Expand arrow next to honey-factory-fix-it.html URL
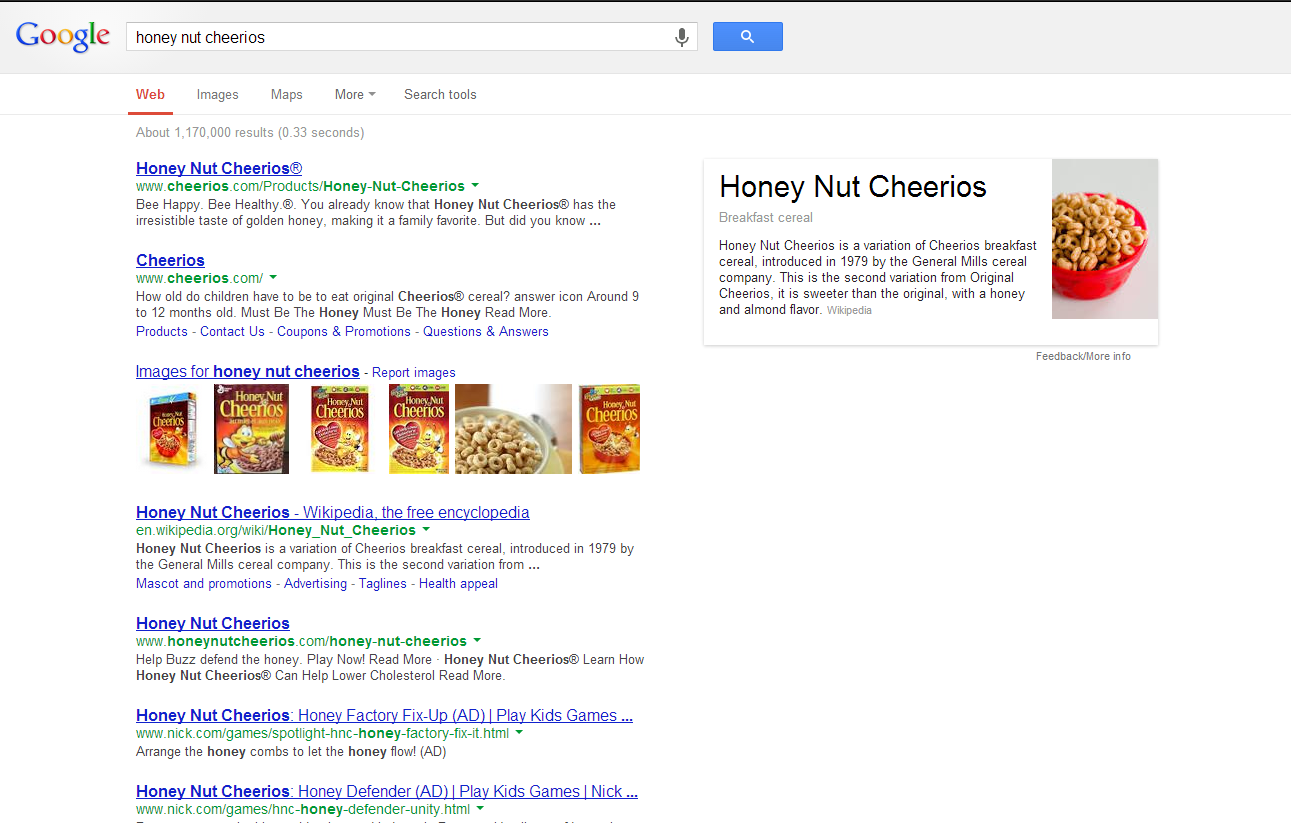This screenshot has width=1291, height=823. point(519,732)
